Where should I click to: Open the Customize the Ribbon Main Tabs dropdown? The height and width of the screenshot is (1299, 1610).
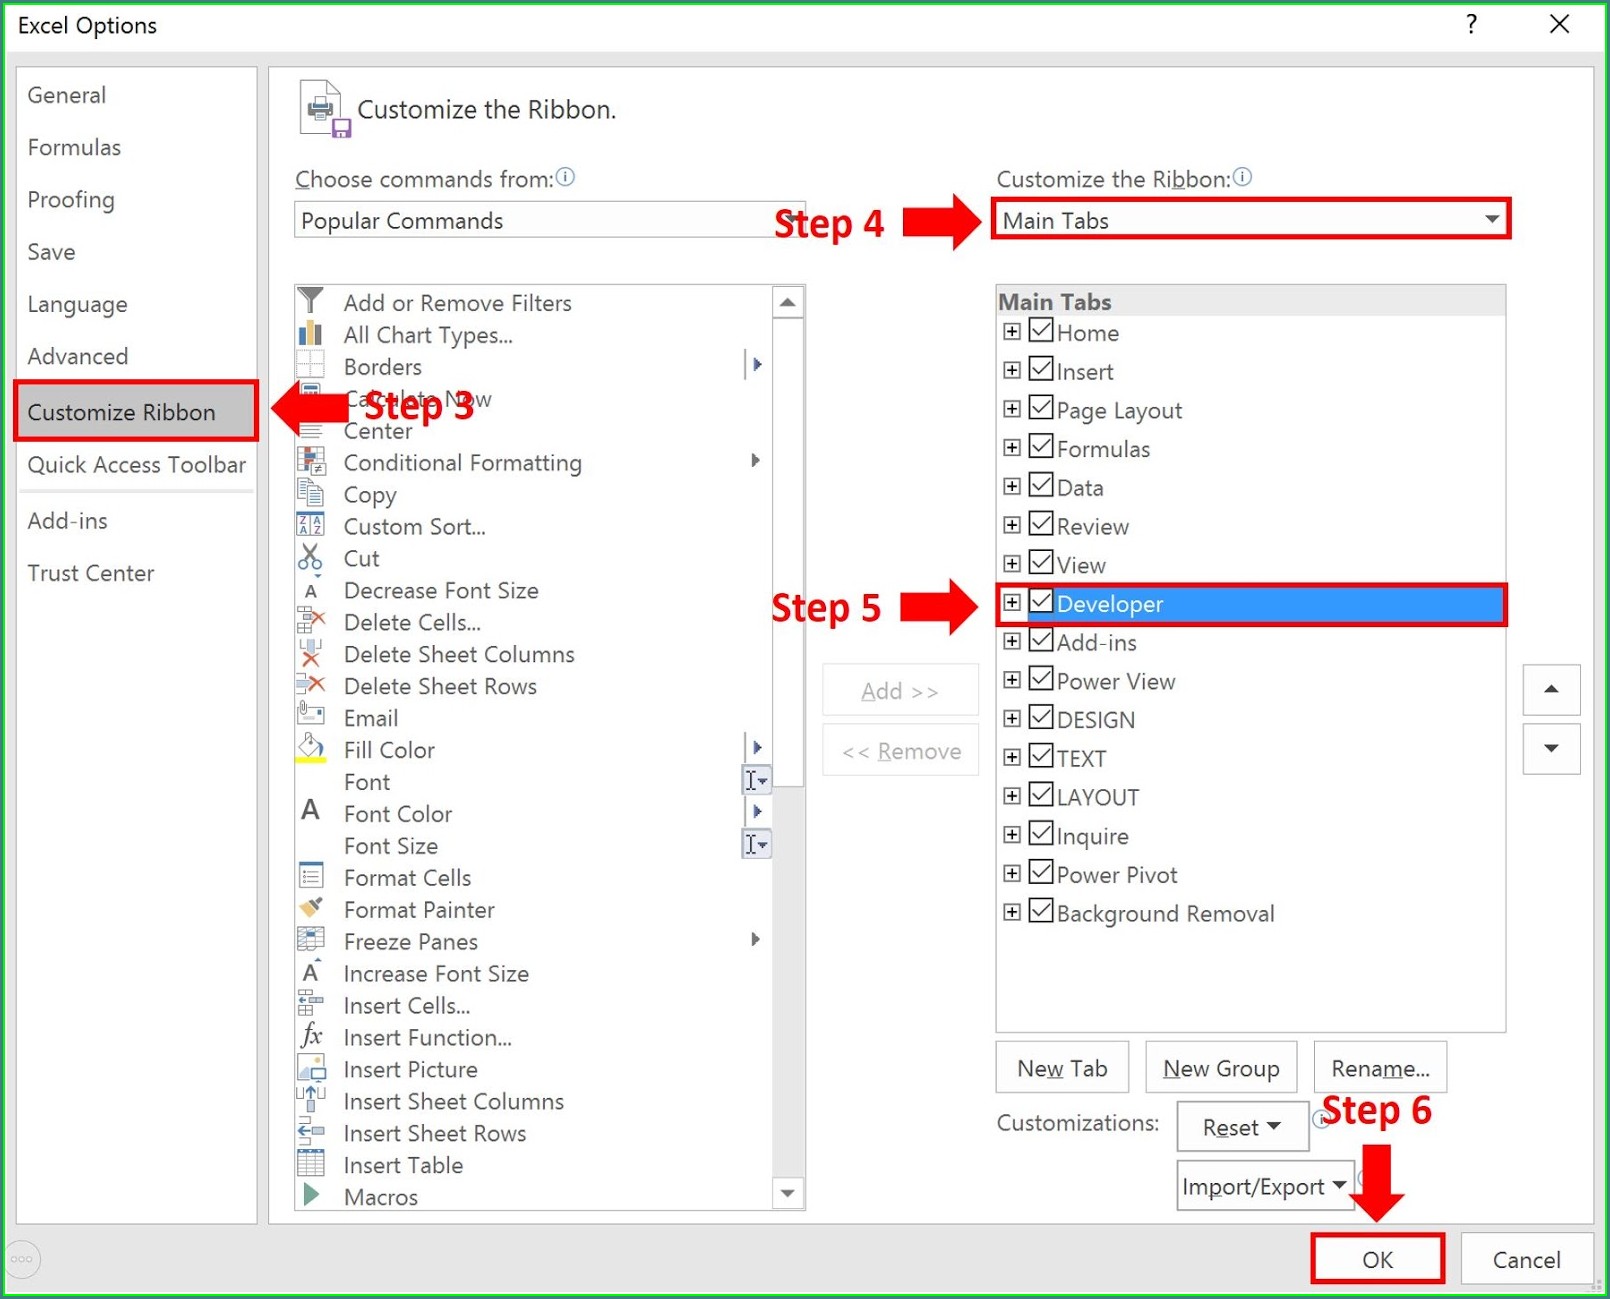(1250, 219)
